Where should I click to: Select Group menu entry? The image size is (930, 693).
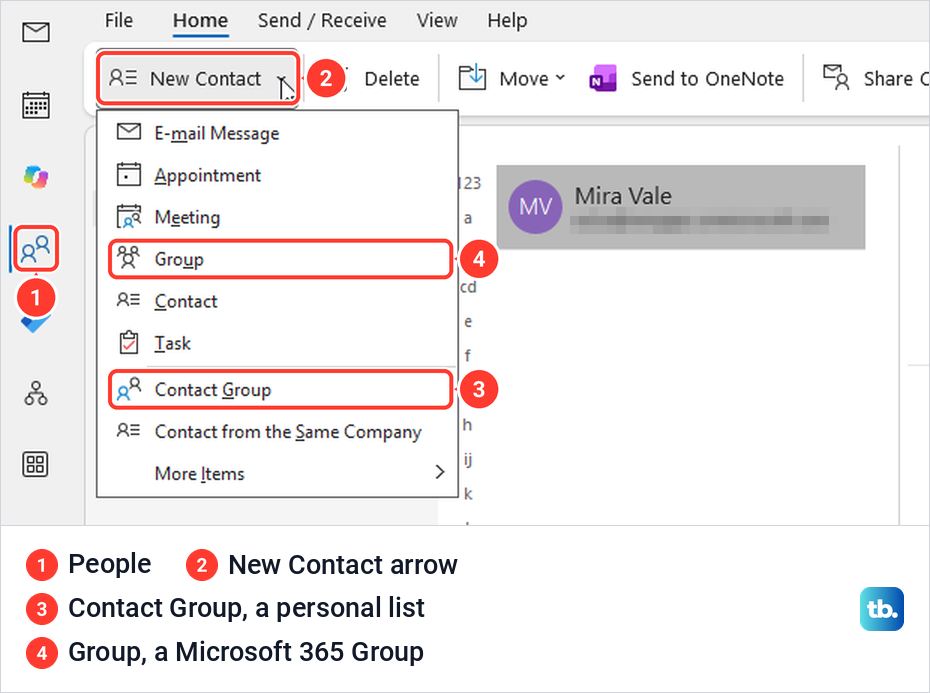[x=280, y=259]
